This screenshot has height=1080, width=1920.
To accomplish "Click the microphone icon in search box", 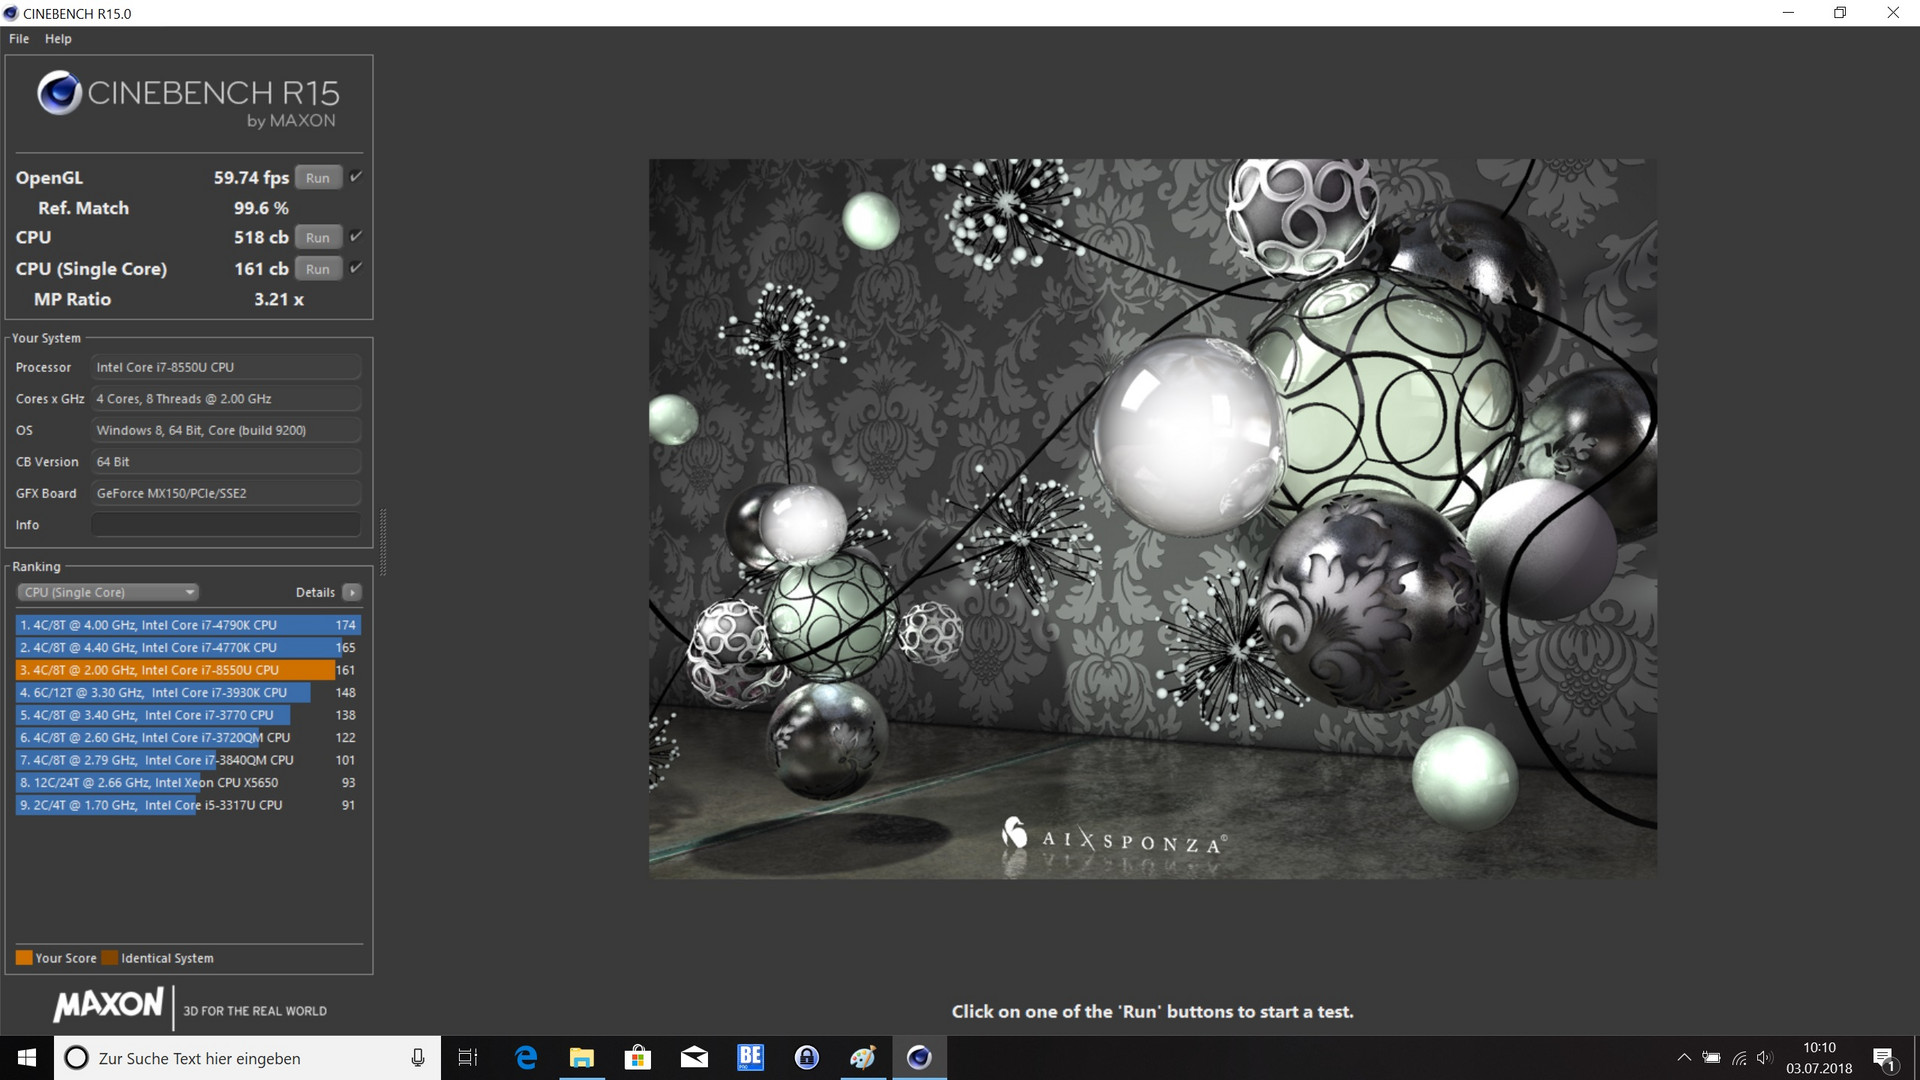I will point(418,1057).
